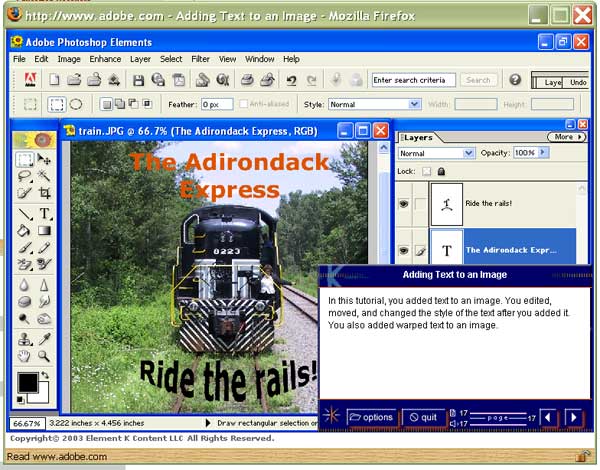Click the New document toolbar icon
This screenshot has height=470, width=600.
pos(54,80)
